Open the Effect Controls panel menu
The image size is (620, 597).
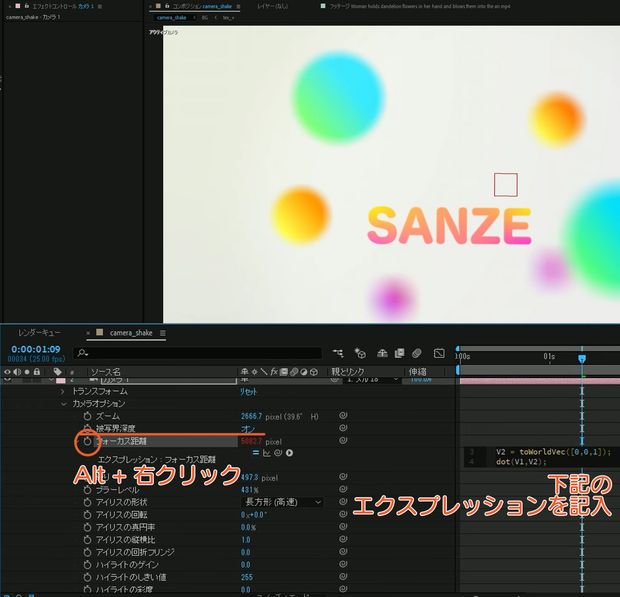pos(100,6)
